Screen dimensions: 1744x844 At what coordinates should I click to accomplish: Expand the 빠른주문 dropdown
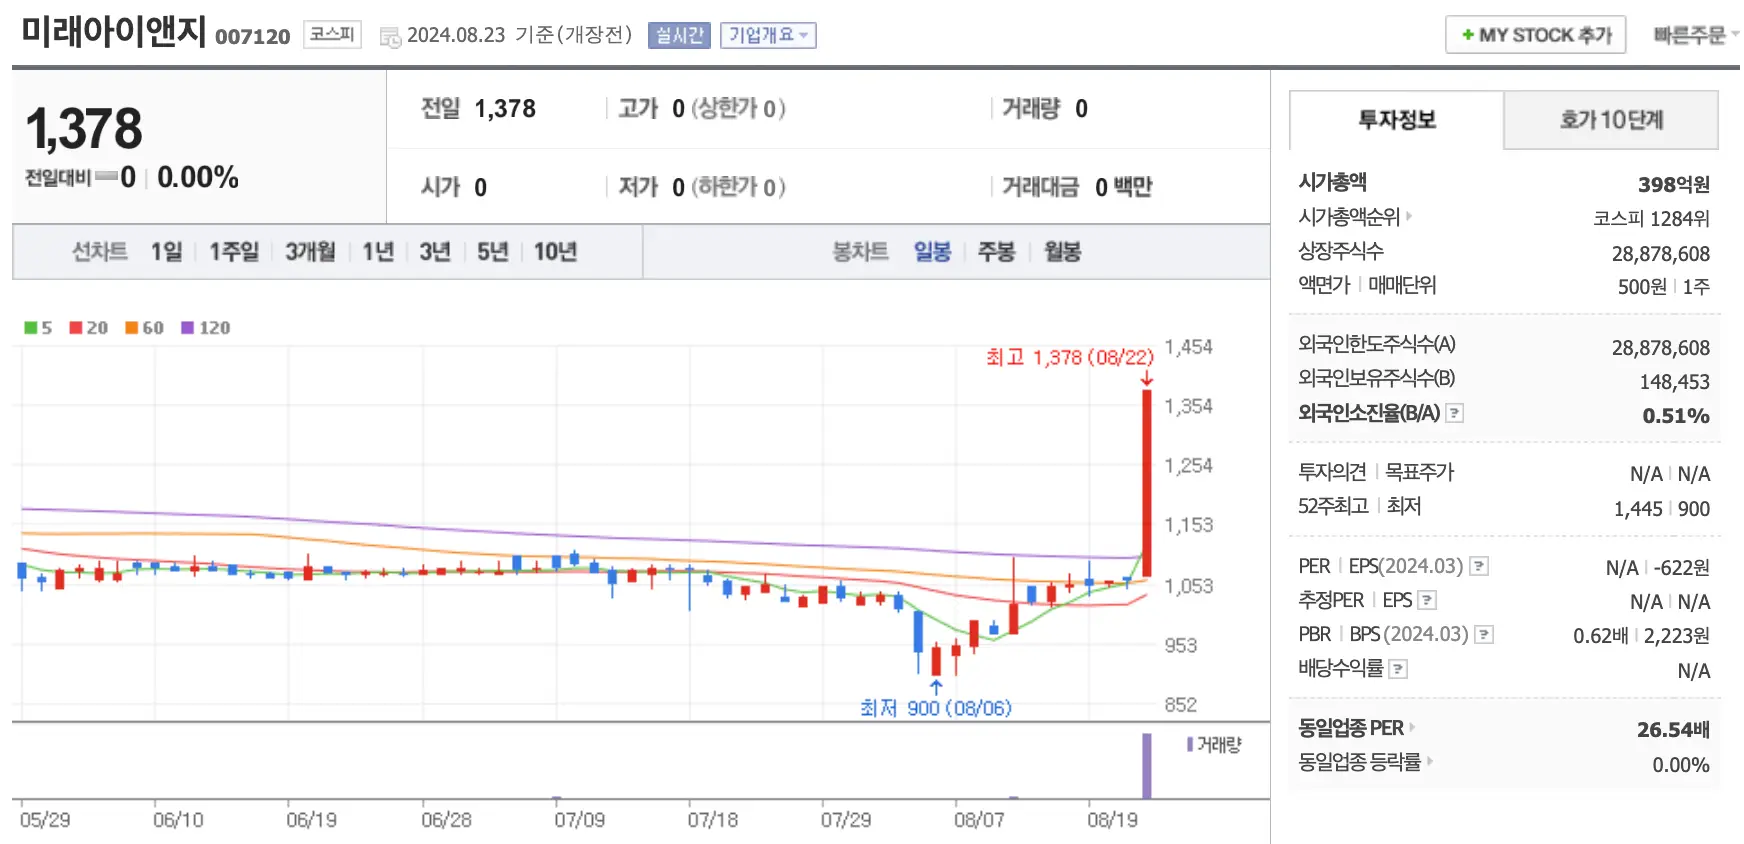(1696, 35)
